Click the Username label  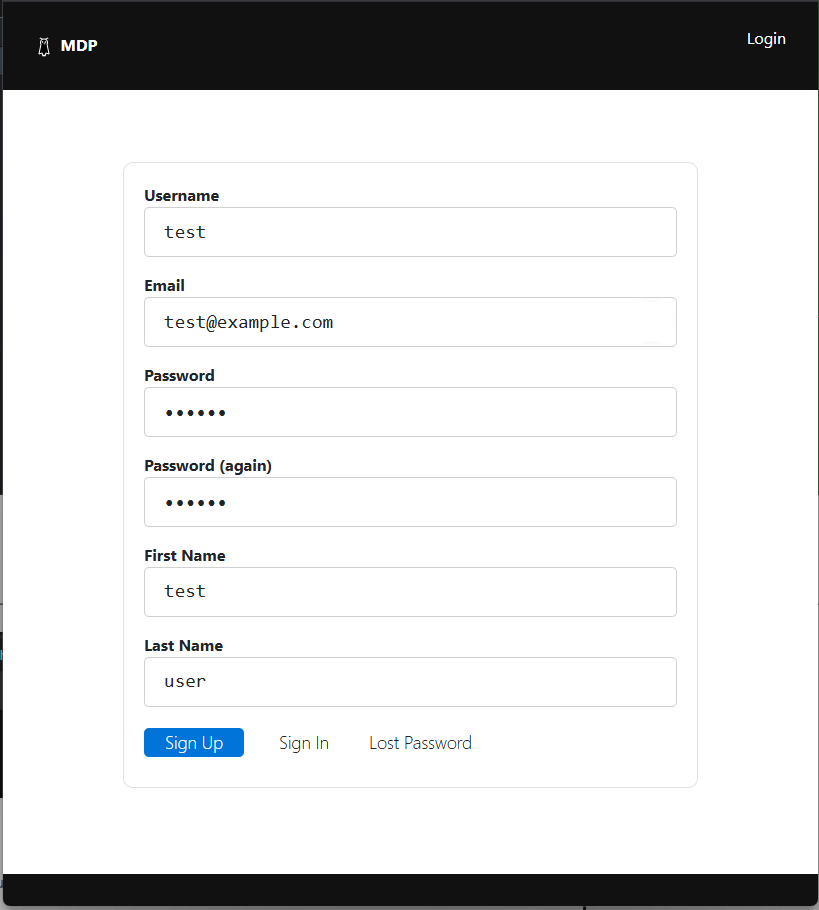point(181,196)
